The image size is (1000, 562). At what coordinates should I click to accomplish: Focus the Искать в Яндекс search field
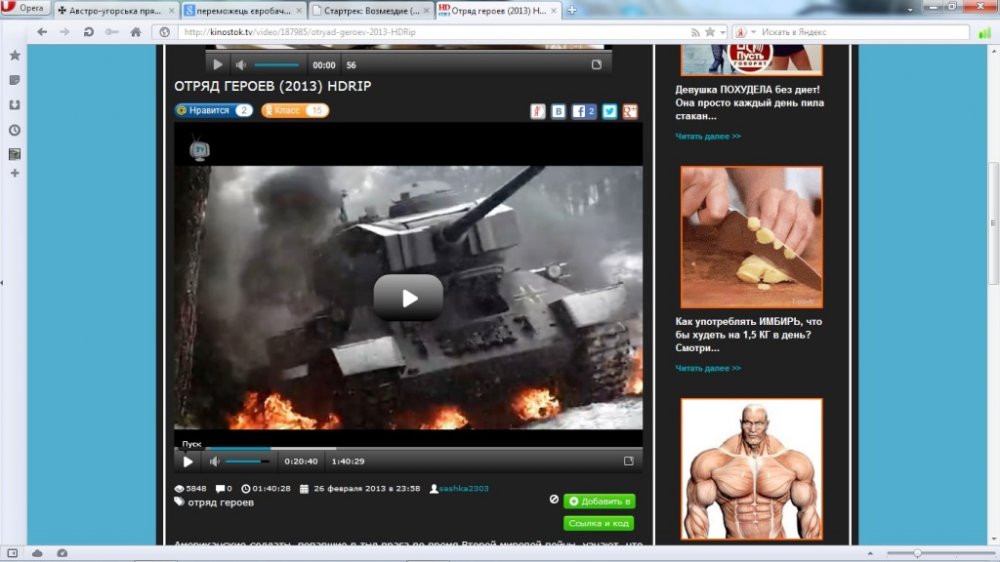[863, 32]
